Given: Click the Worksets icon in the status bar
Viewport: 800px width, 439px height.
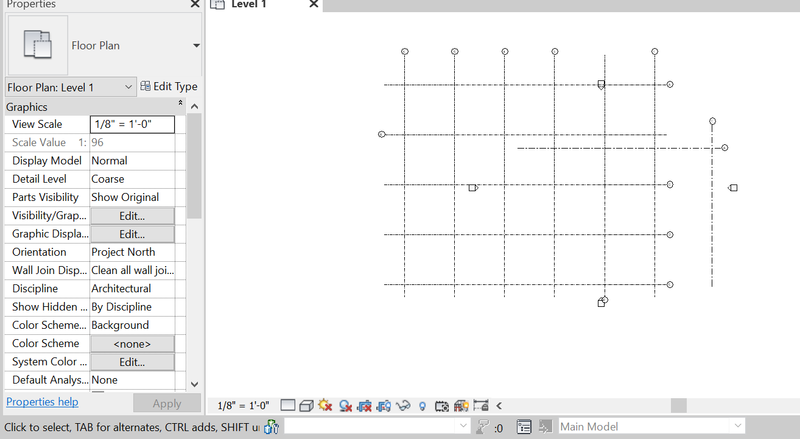Looking at the screenshot, I should tap(271, 427).
